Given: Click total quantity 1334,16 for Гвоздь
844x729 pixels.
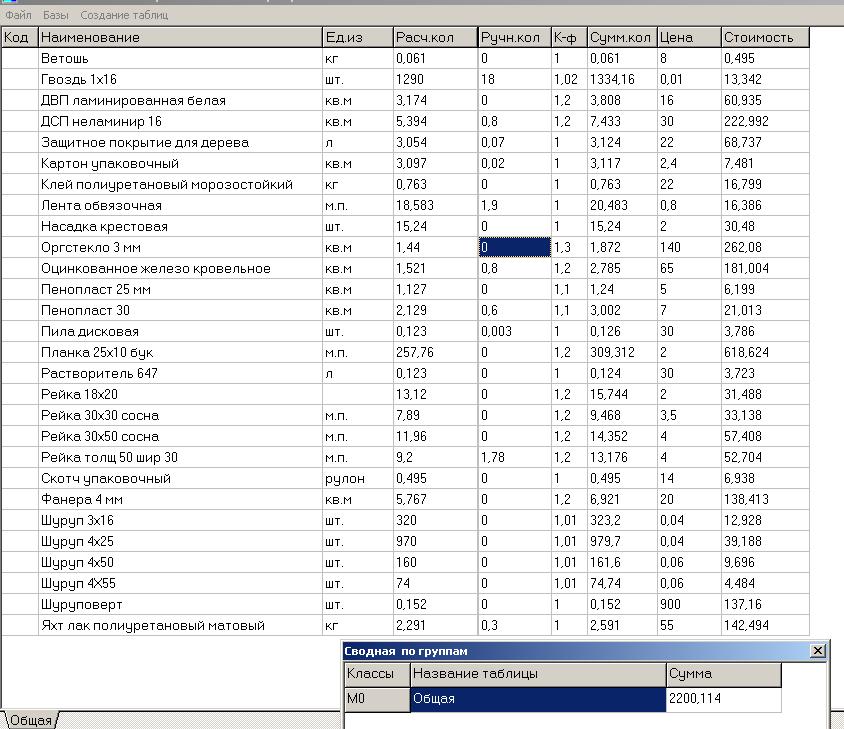Looking at the screenshot, I should pos(622,79).
